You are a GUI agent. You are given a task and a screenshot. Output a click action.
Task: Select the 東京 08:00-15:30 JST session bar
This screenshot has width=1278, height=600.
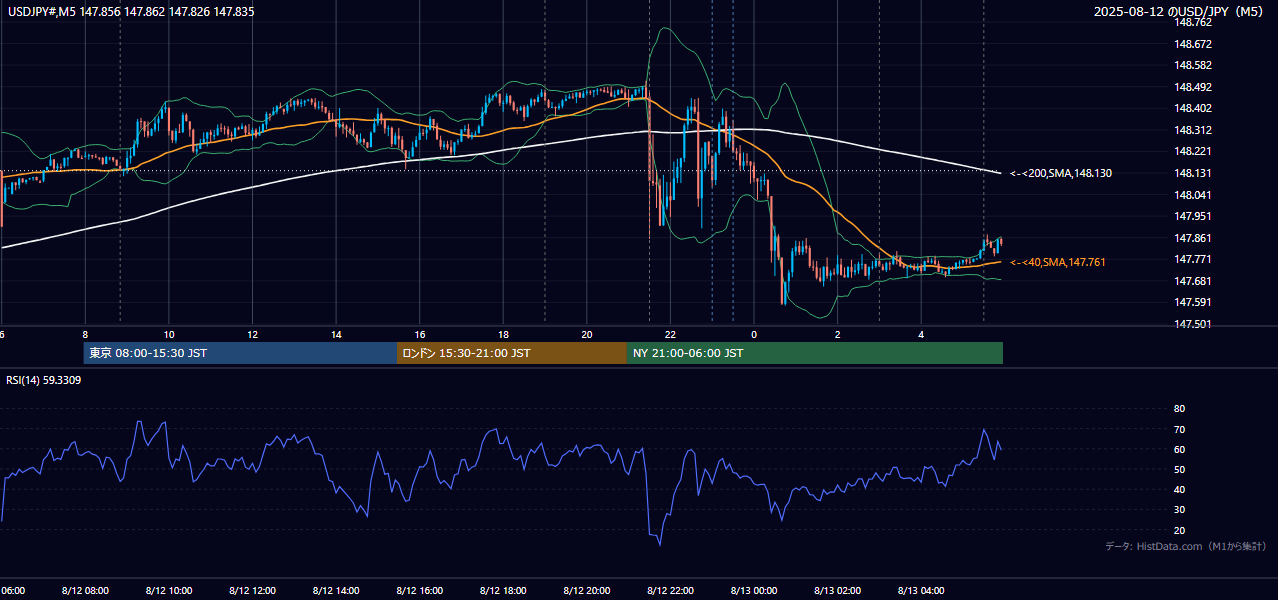click(x=240, y=353)
